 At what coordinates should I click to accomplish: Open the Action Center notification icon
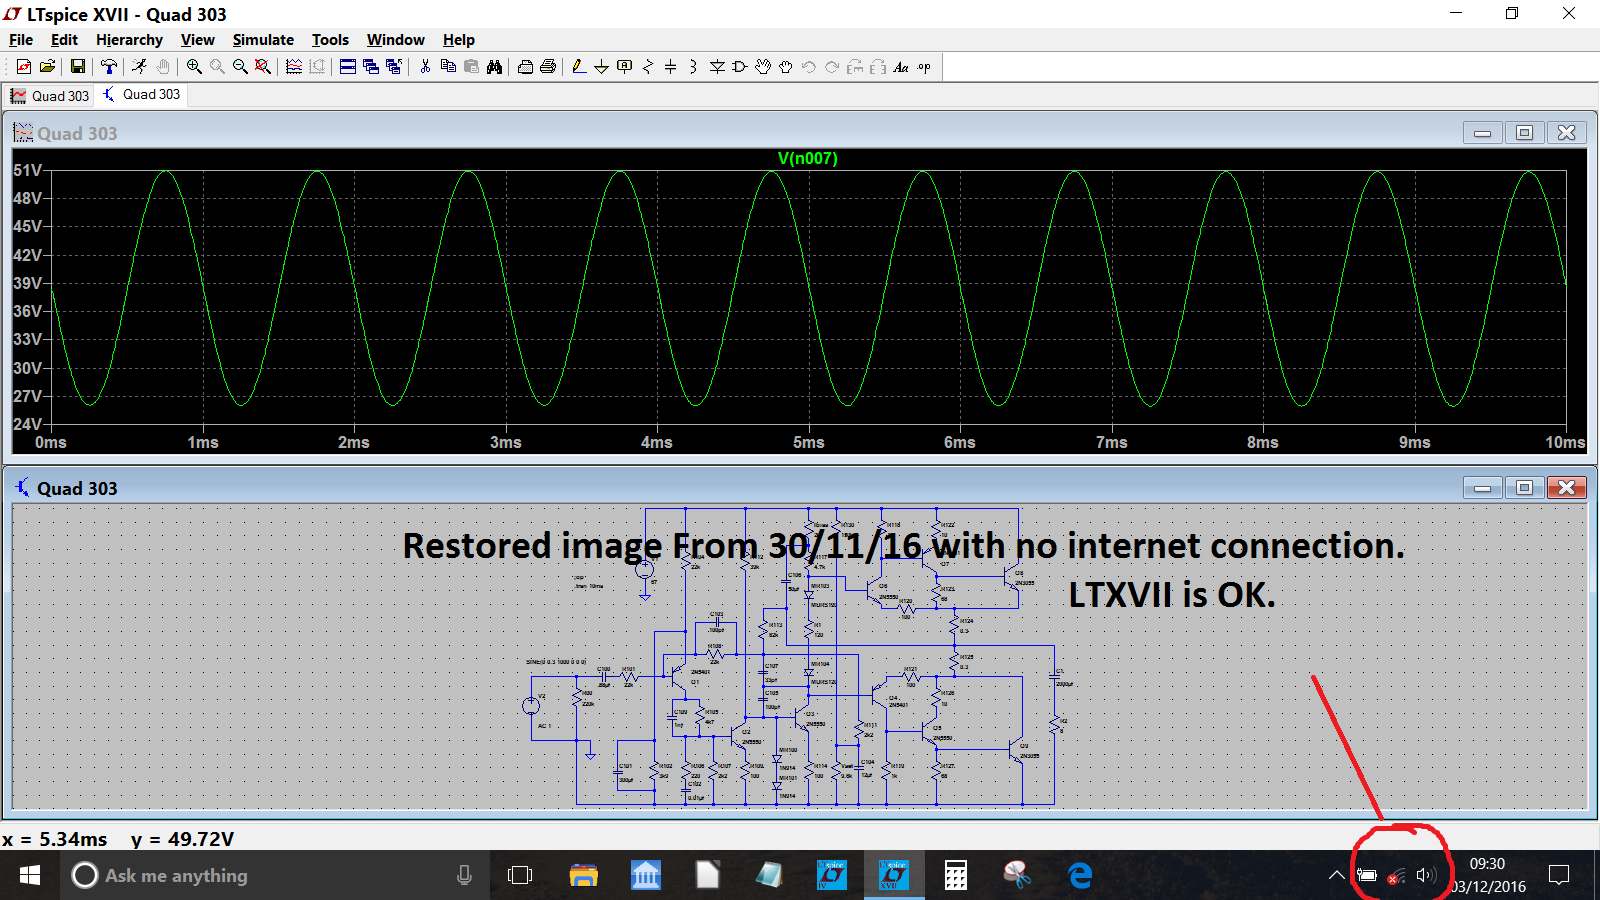(x=1558, y=875)
